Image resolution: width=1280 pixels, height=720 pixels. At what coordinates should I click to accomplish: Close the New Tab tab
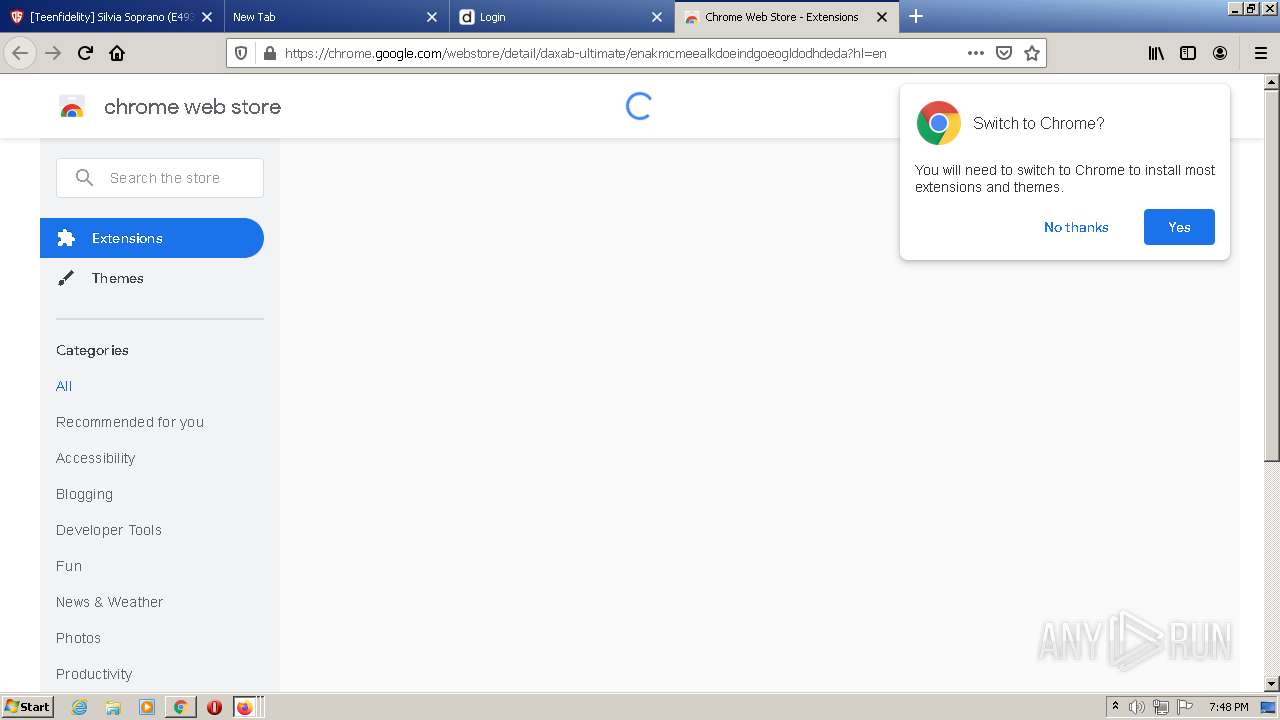pyautogui.click(x=432, y=17)
